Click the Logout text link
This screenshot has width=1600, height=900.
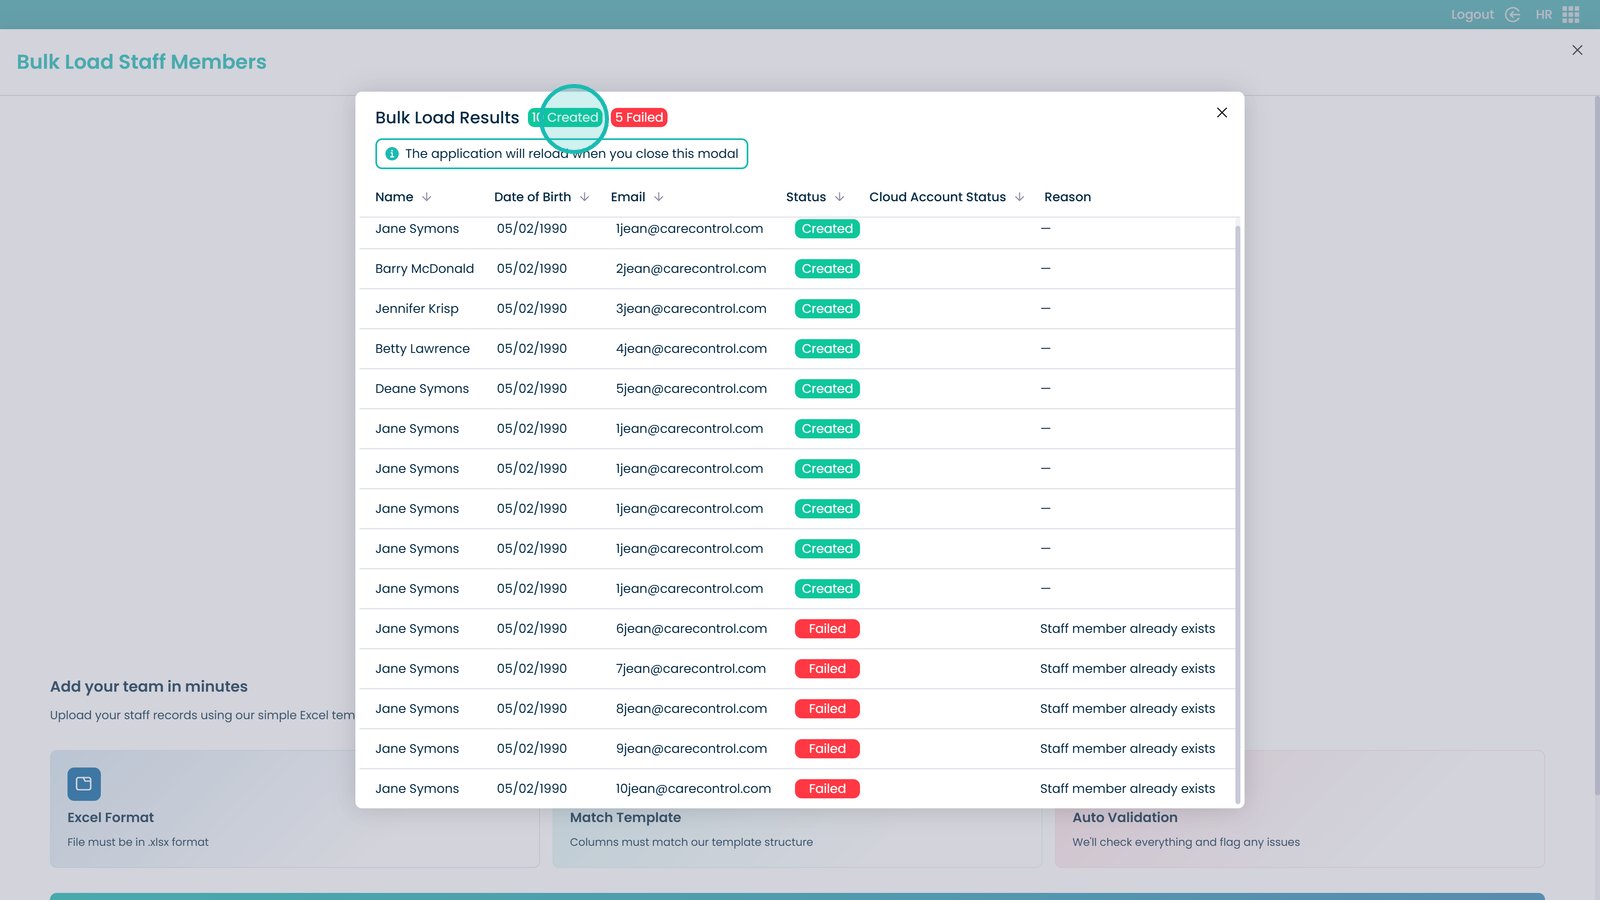[x=1471, y=15]
